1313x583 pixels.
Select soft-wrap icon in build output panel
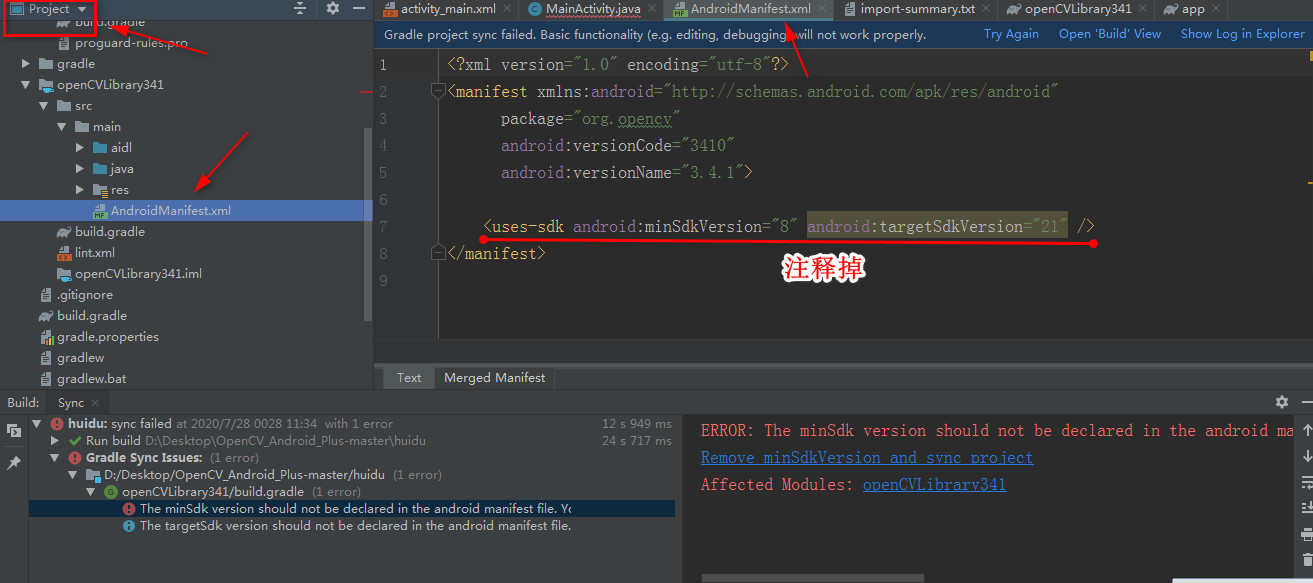coord(1305,481)
